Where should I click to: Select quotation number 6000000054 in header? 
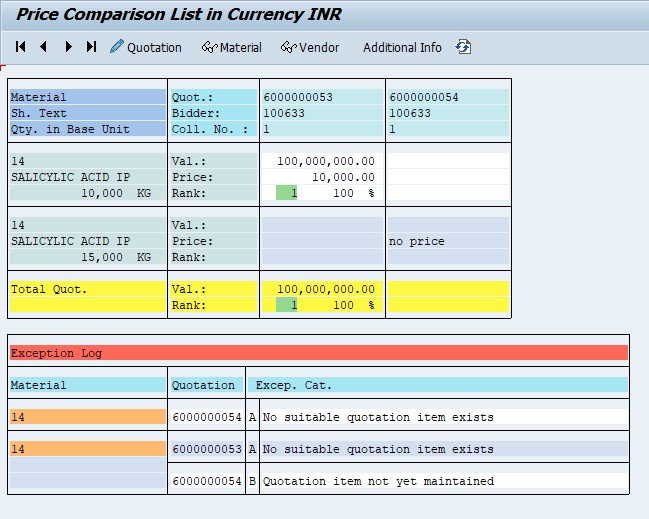tap(424, 97)
